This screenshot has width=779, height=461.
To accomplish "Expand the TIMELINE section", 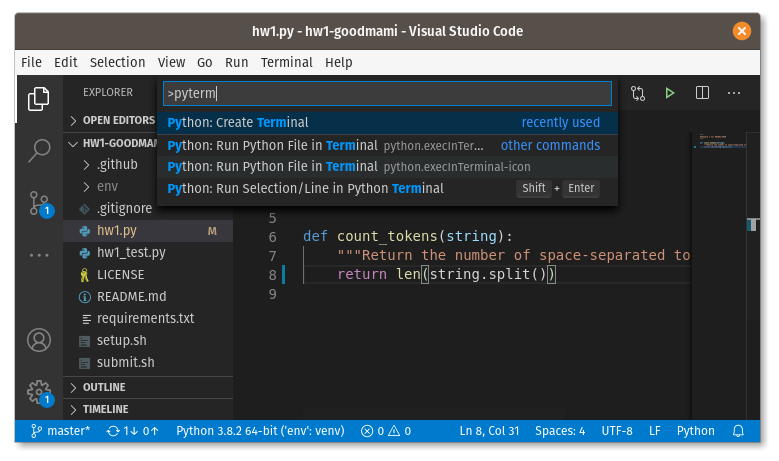I will pyautogui.click(x=148, y=409).
